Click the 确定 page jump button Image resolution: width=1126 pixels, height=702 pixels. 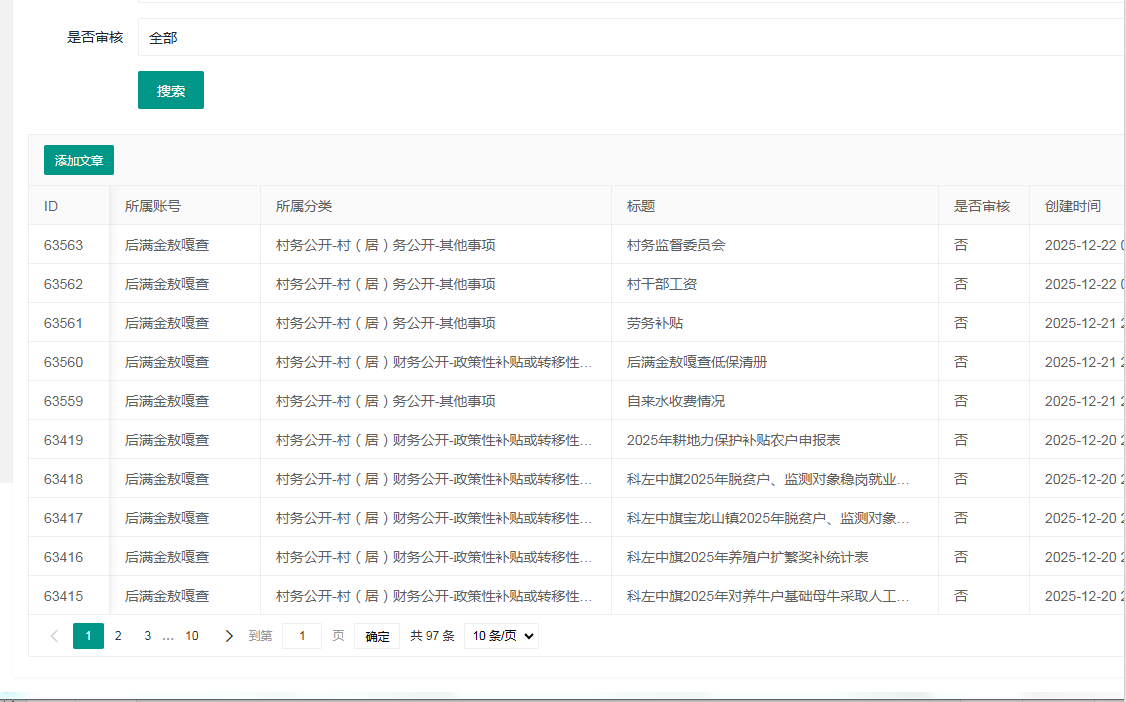pyautogui.click(x=377, y=636)
